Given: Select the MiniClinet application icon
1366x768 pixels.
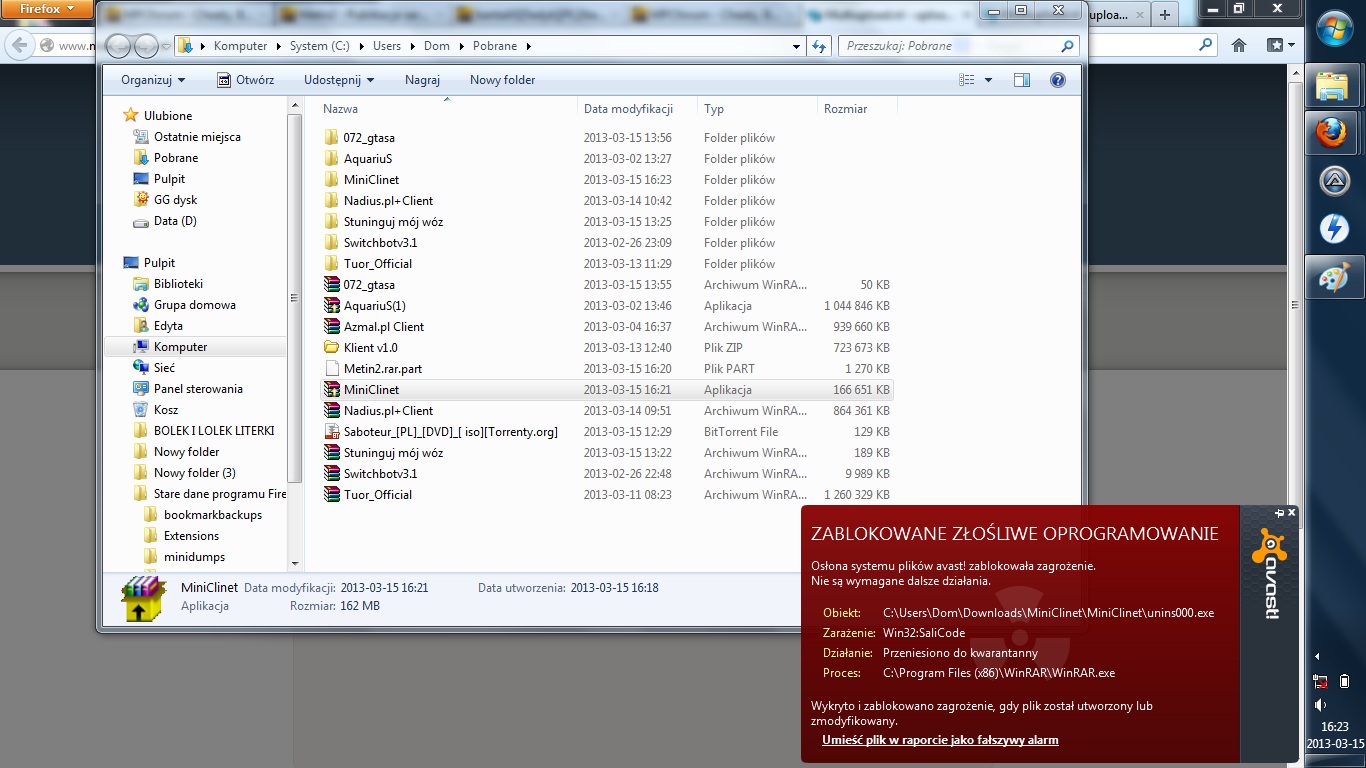Looking at the screenshot, I should tap(332, 390).
